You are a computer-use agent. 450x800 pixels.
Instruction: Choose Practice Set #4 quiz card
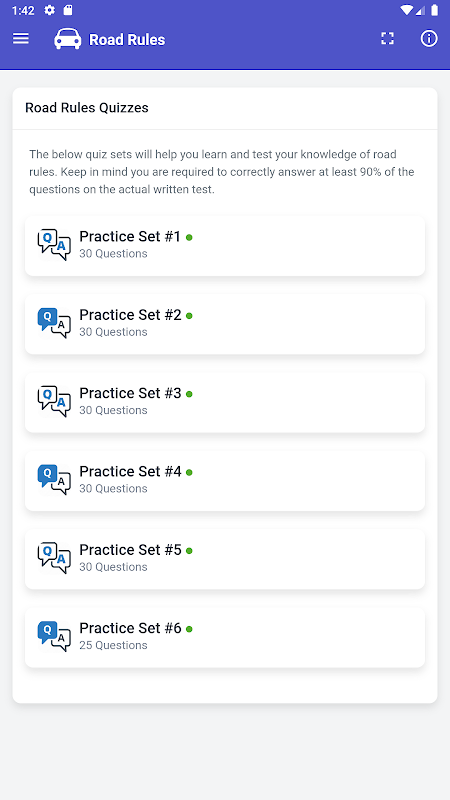pos(225,481)
